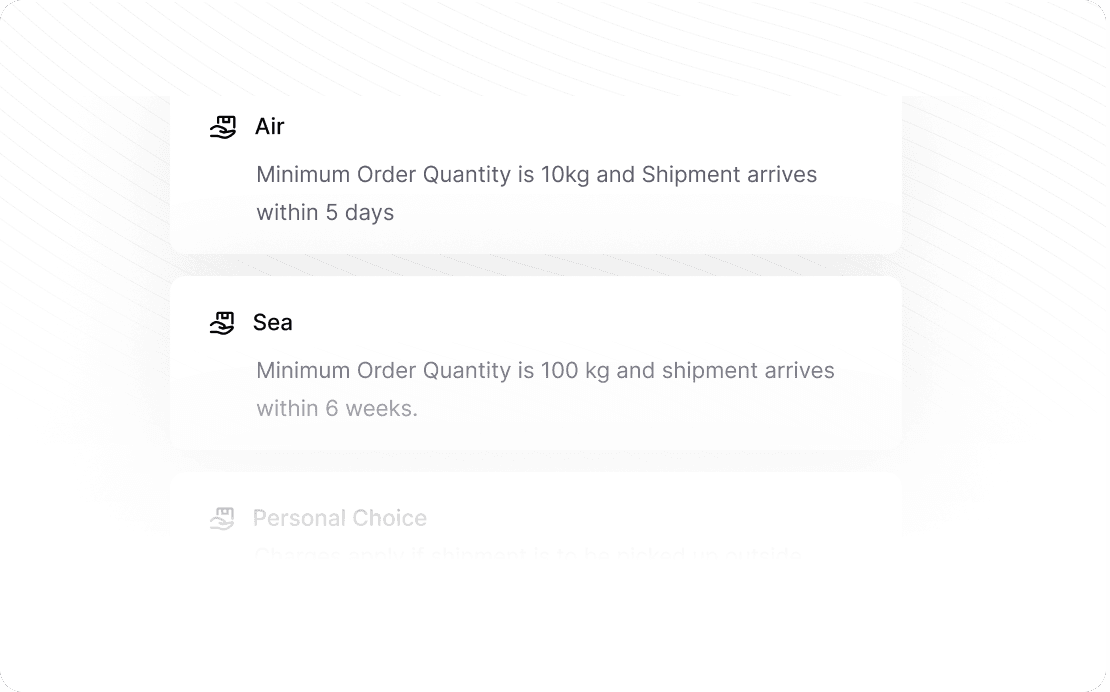Viewport: 1110px width, 692px height.
Task: Click 'Shipment arrives' text in Air card
Action: point(729,174)
